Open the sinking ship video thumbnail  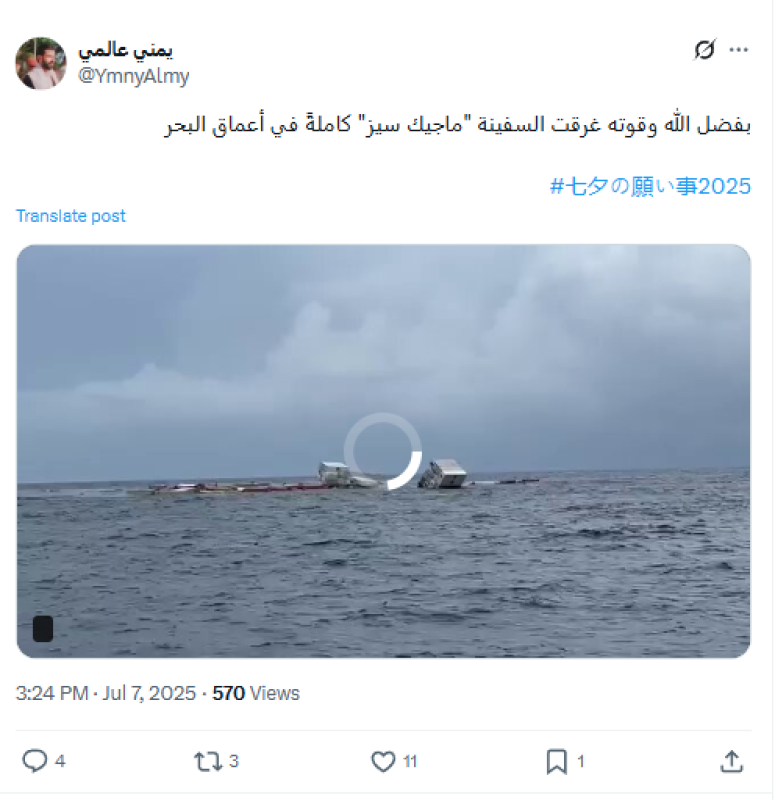(x=383, y=451)
